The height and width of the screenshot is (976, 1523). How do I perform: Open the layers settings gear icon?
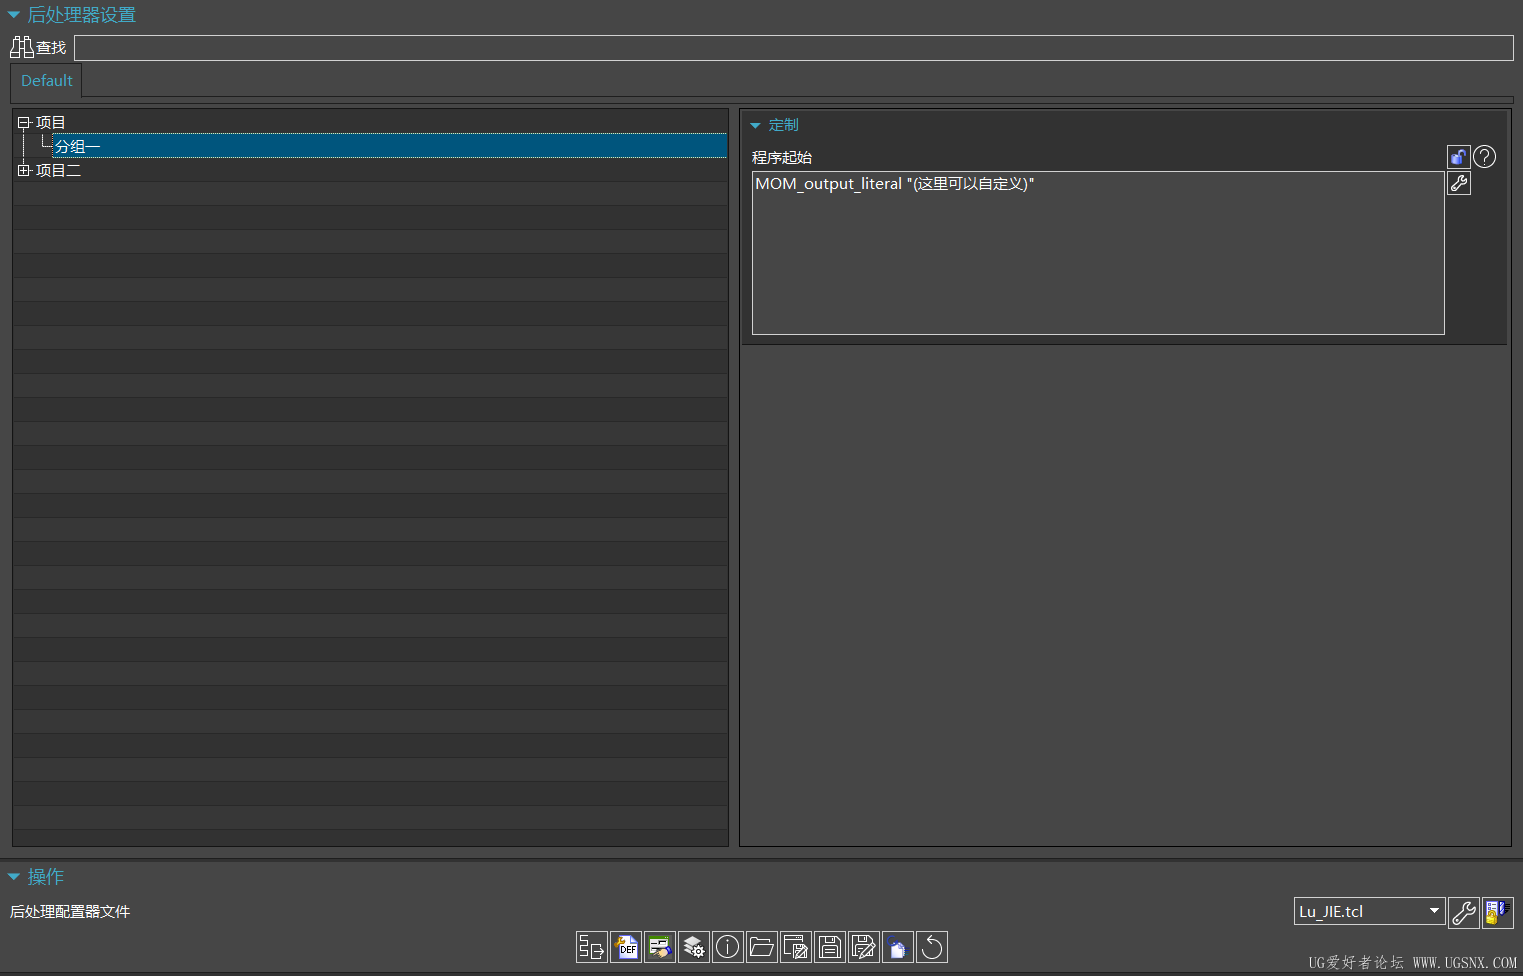pyautogui.click(x=694, y=947)
